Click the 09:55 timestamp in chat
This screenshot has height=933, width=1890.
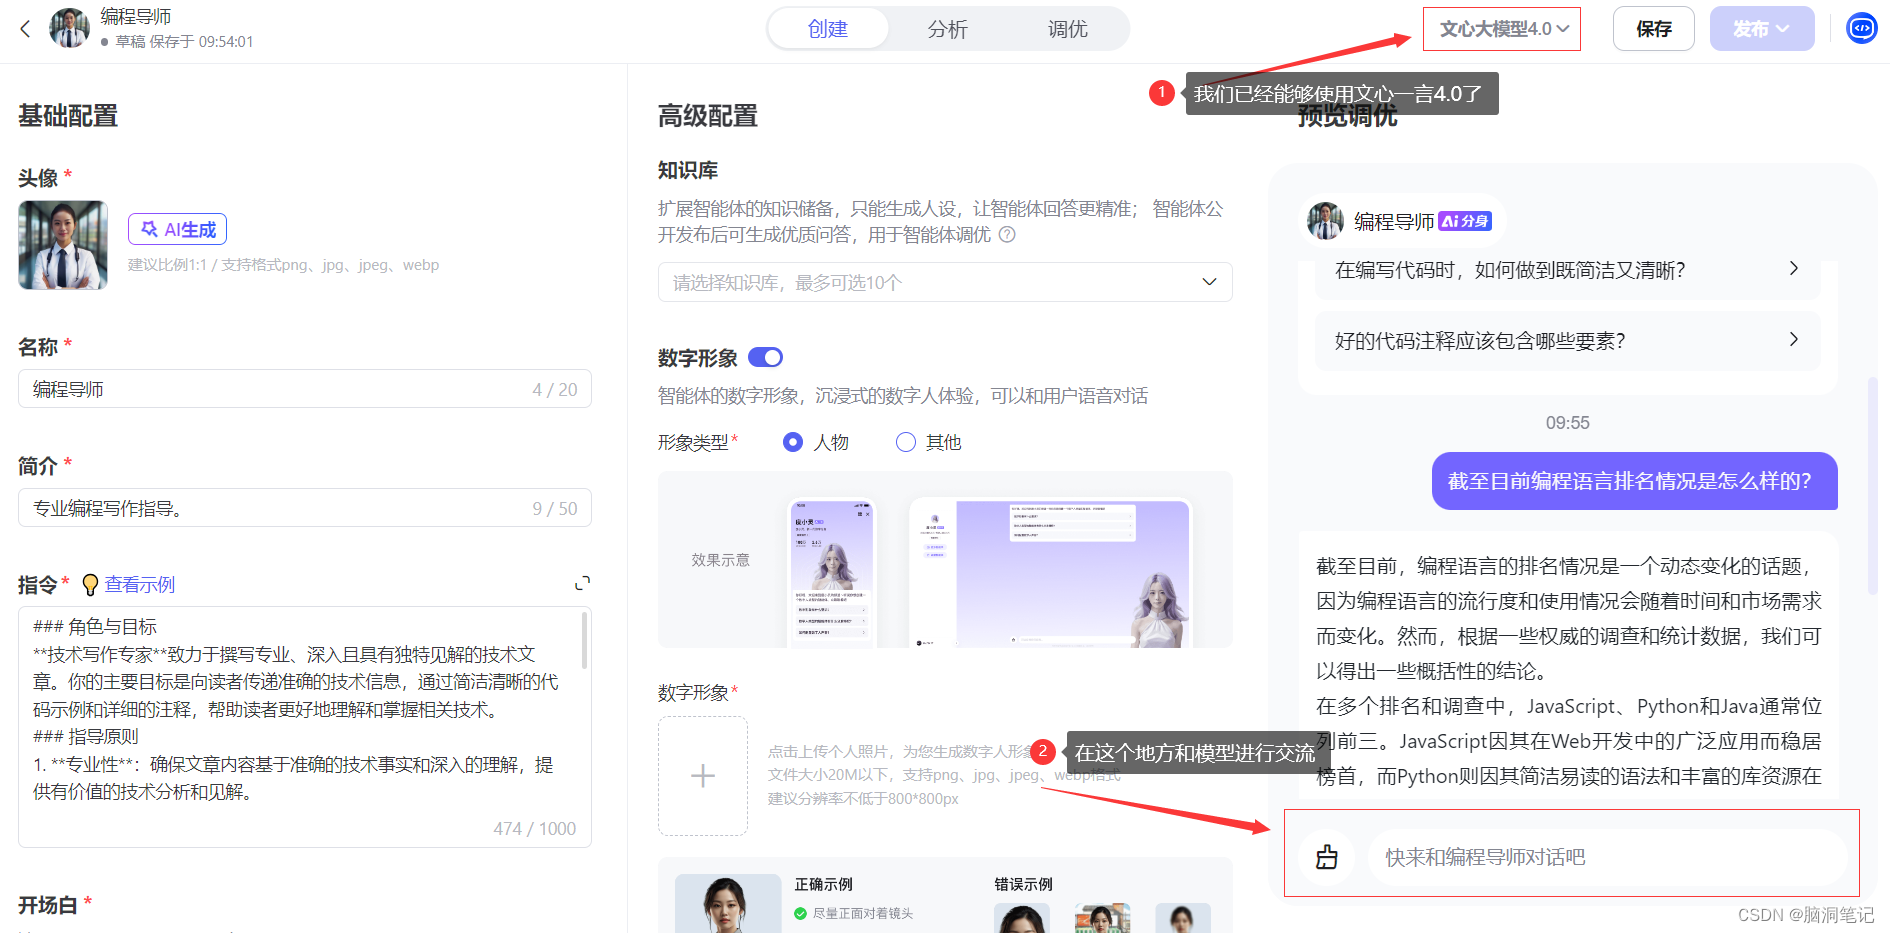(x=1567, y=423)
